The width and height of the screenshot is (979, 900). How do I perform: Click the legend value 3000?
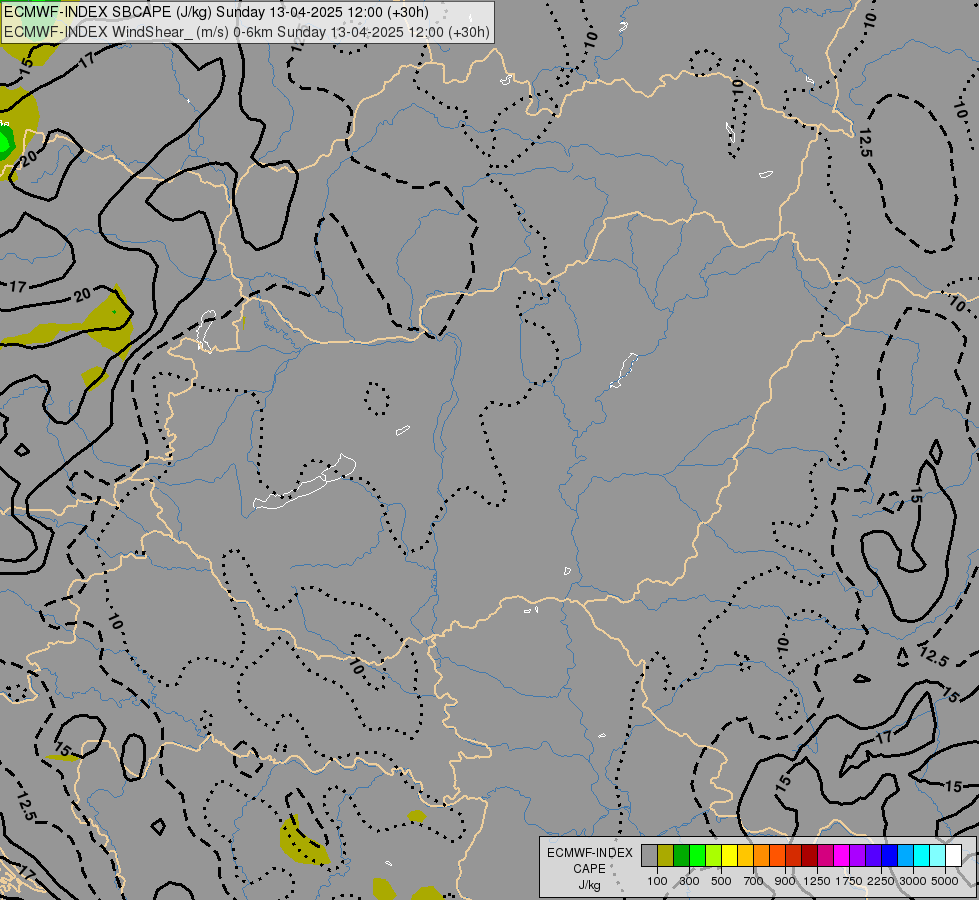point(913,881)
